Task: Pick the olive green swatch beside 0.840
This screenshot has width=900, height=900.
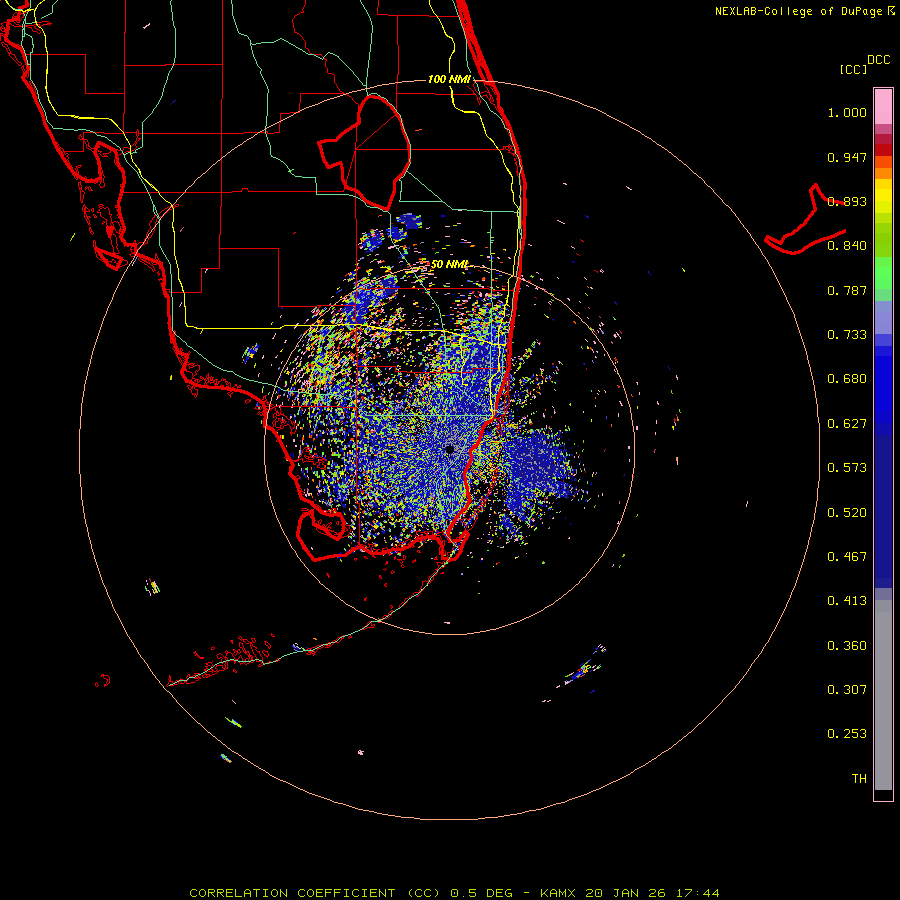Action: pos(883,240)
